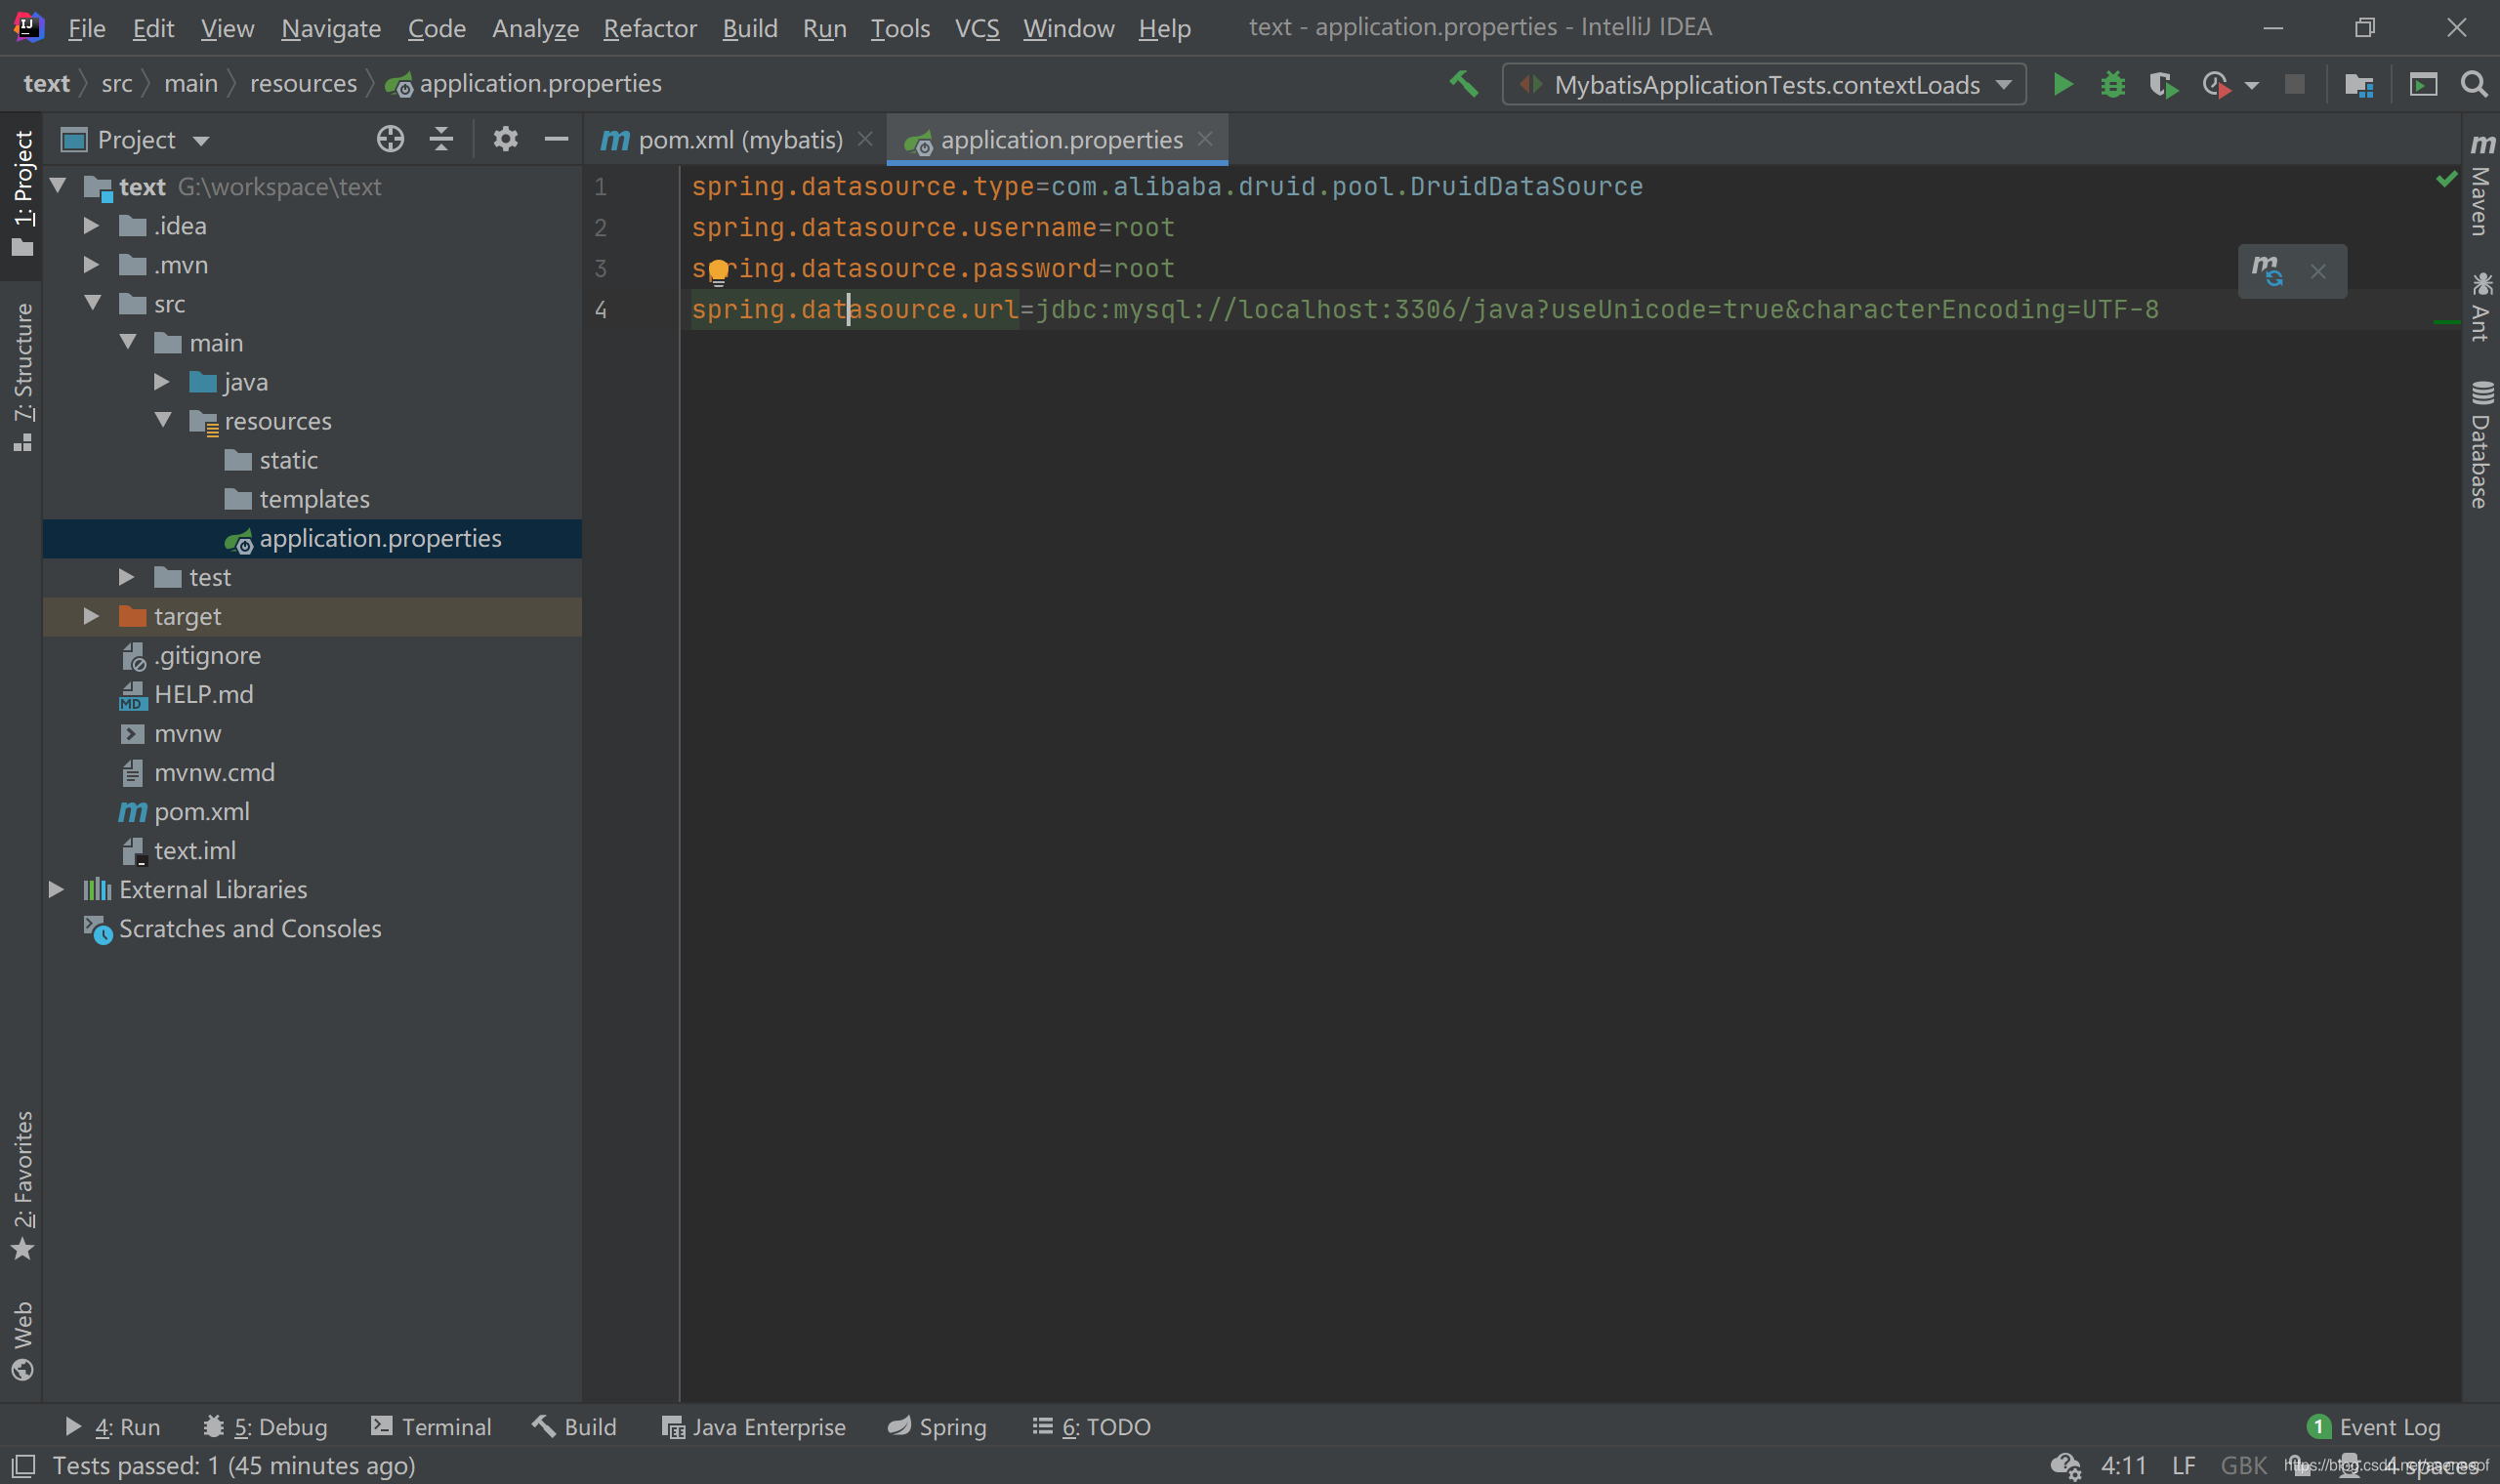Screen dimensions: 2500x1484
Task: Collapse all in Project panel
Action: (x=441, y=139)
